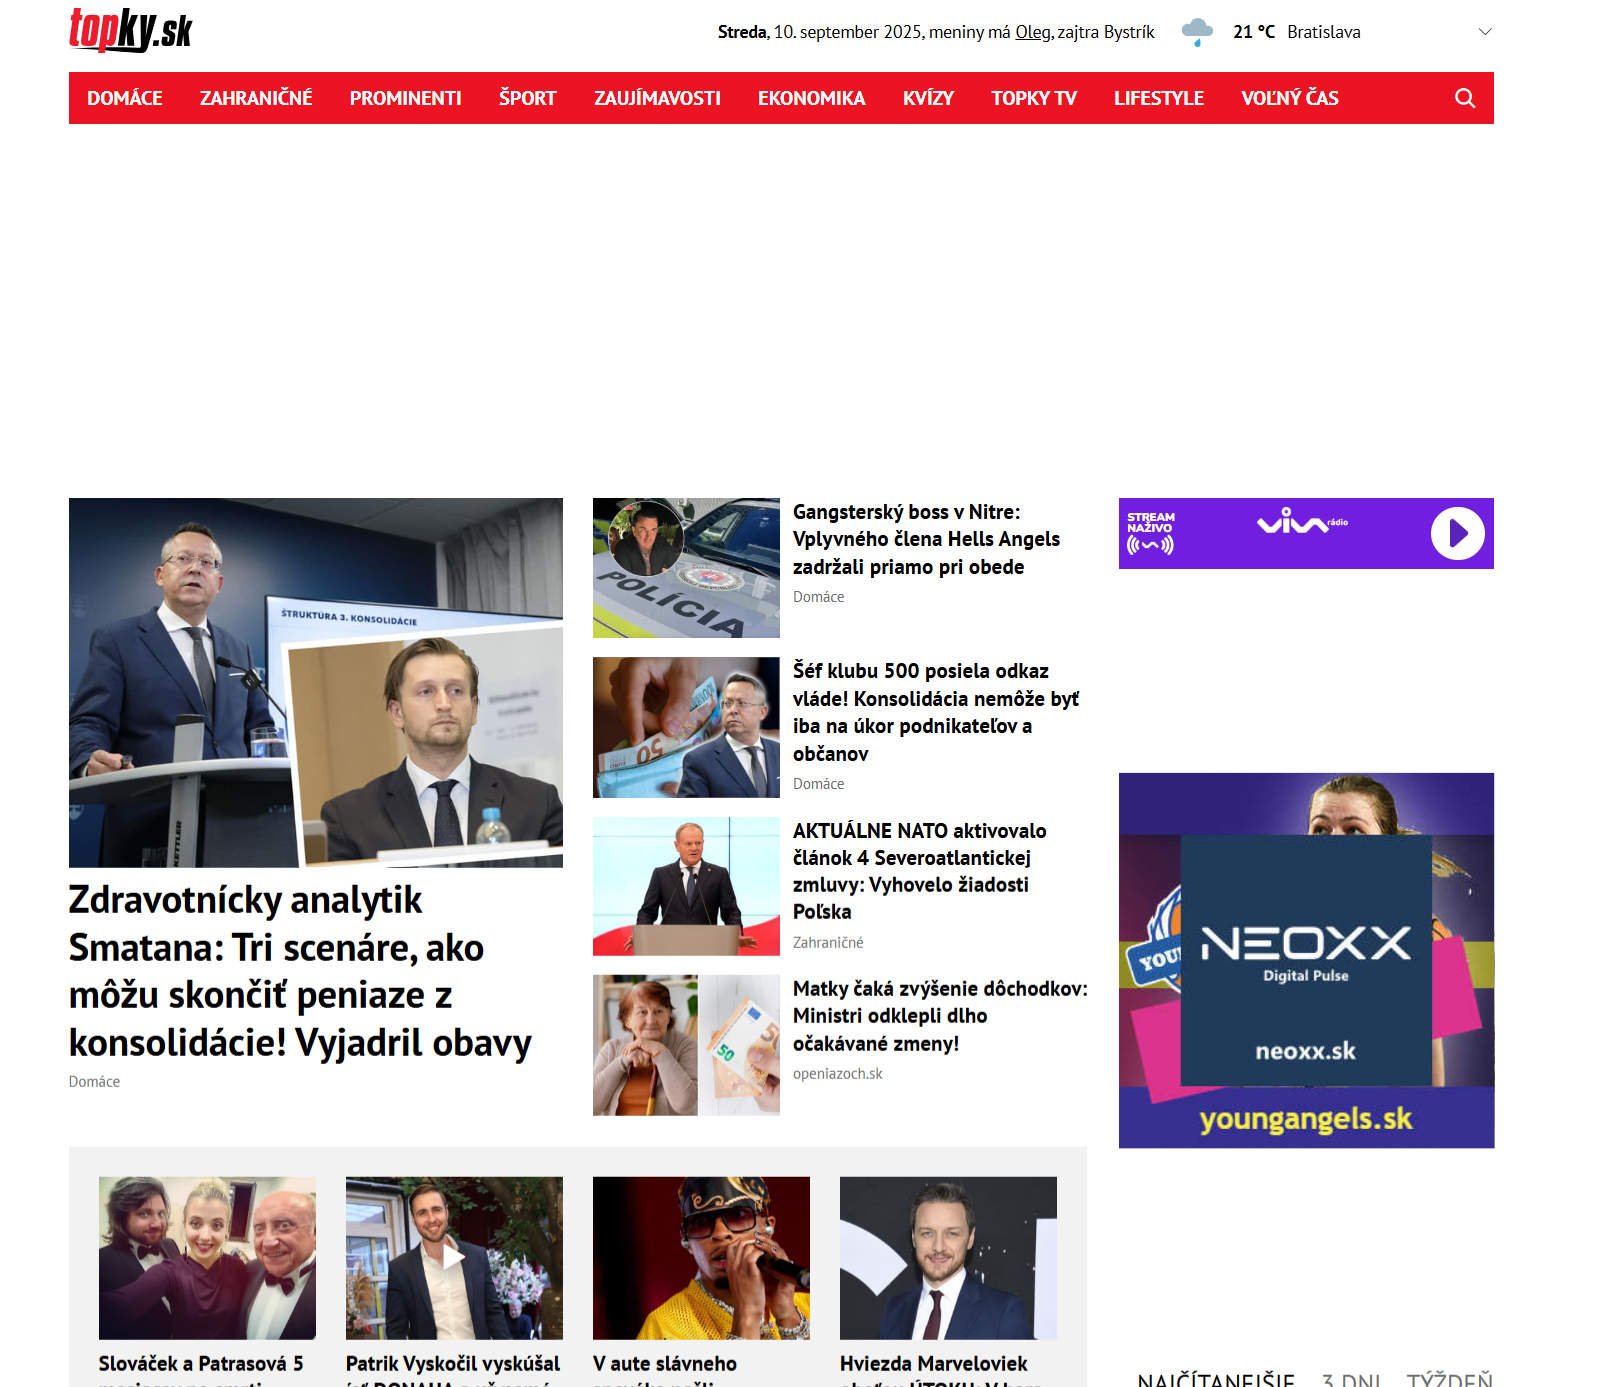Go to the Šport section

click(527, 98)
